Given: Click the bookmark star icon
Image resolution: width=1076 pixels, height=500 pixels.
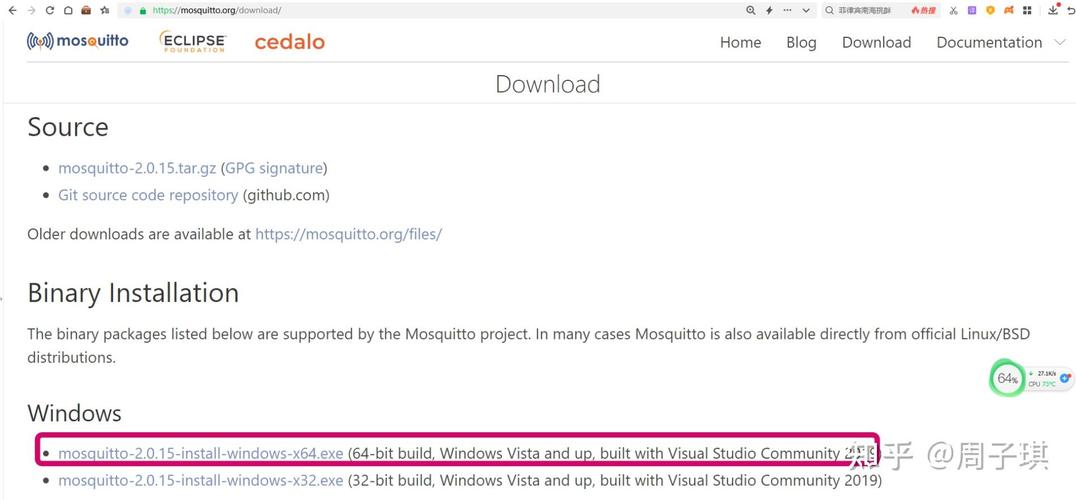Looking at the screenshot, I should click(105, 10).
